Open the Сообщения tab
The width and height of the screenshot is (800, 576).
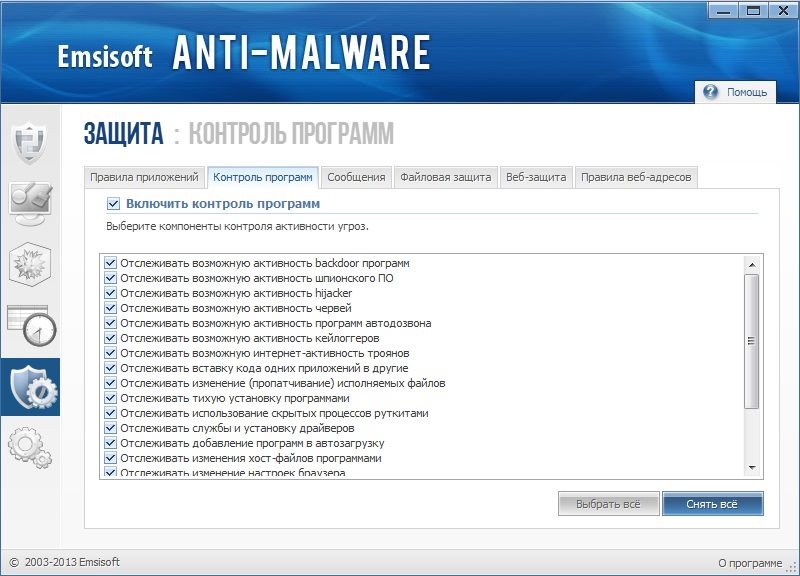(356, 178)
